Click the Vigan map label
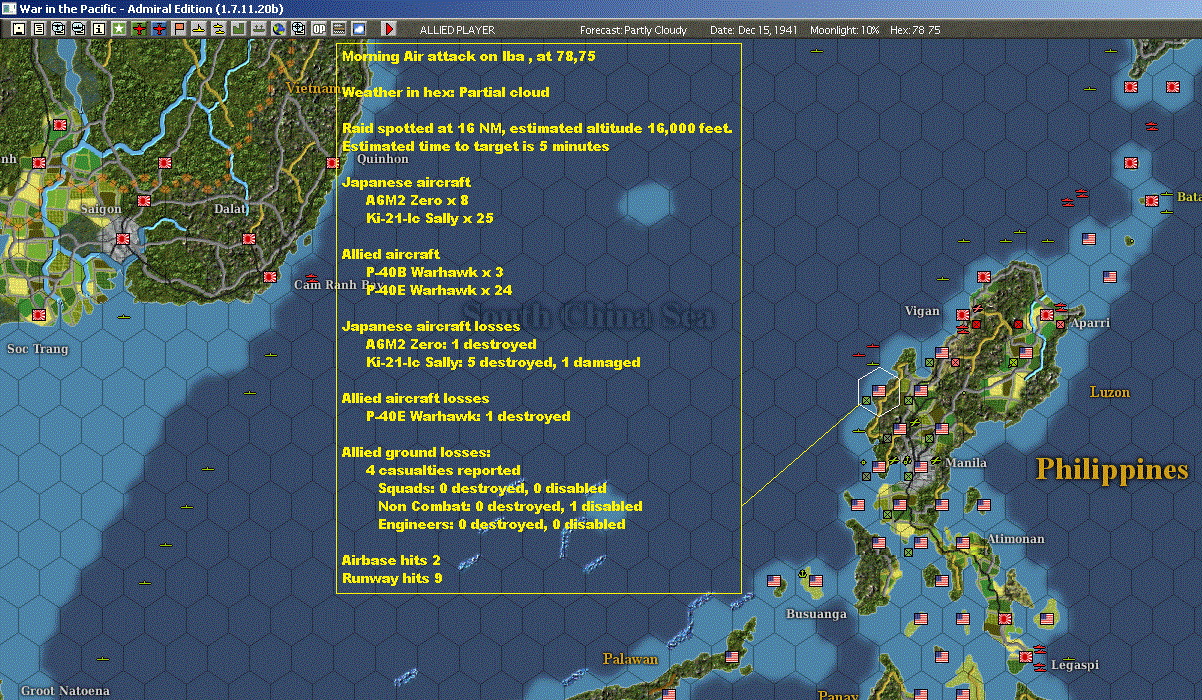The width and height of the screenshot is (1202, 700). coord(922,311)
